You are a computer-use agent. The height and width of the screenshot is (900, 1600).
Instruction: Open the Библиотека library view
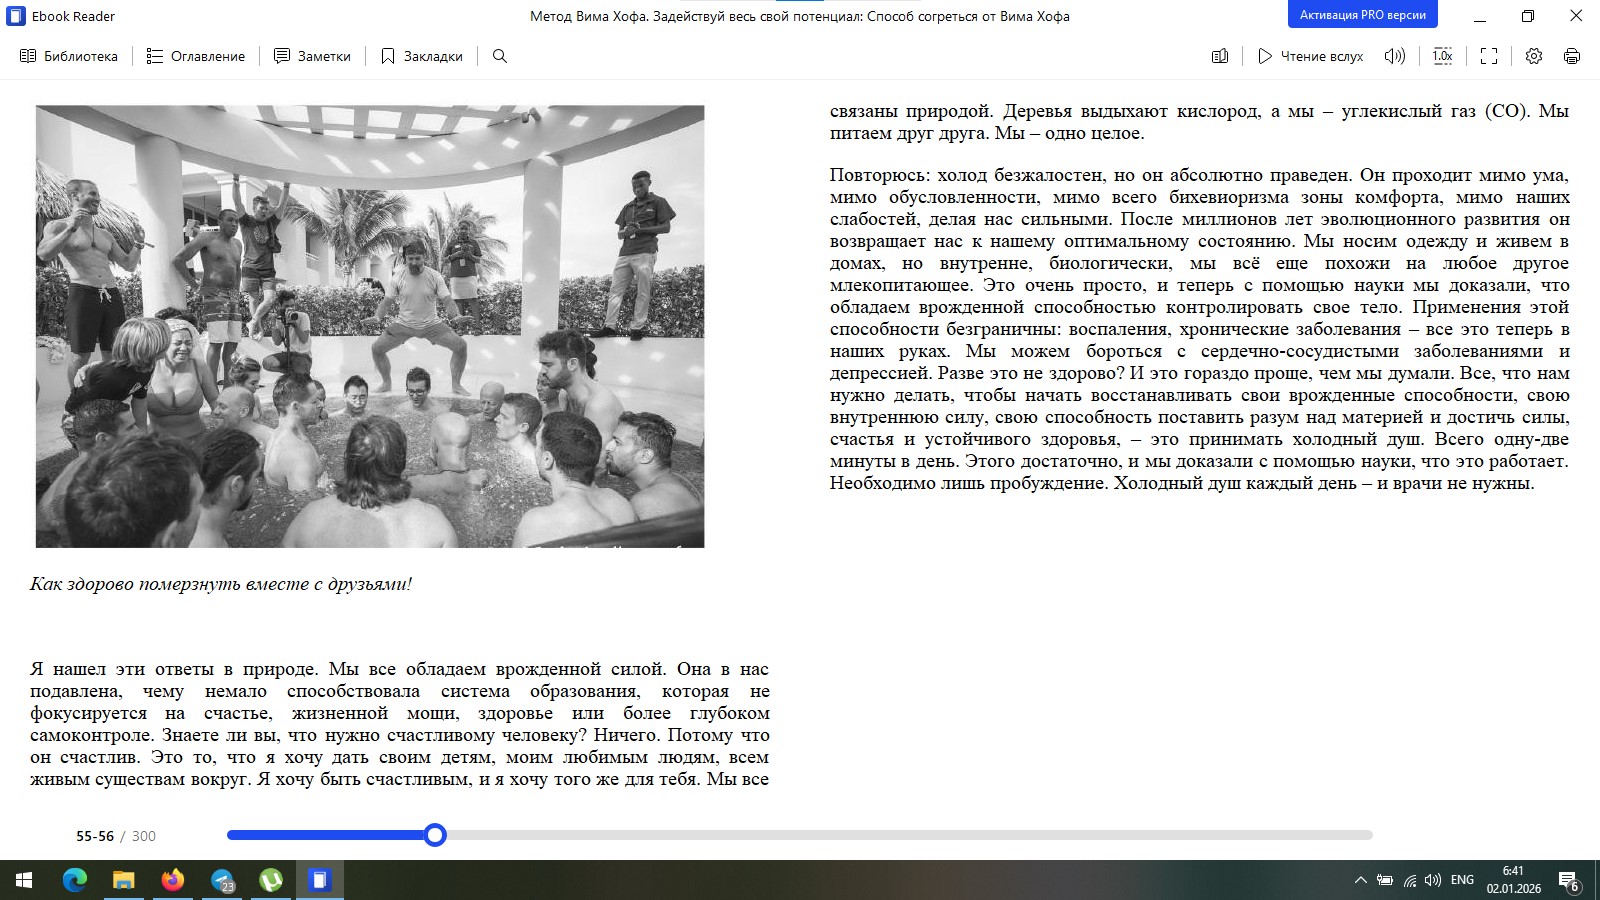(69, 56)
